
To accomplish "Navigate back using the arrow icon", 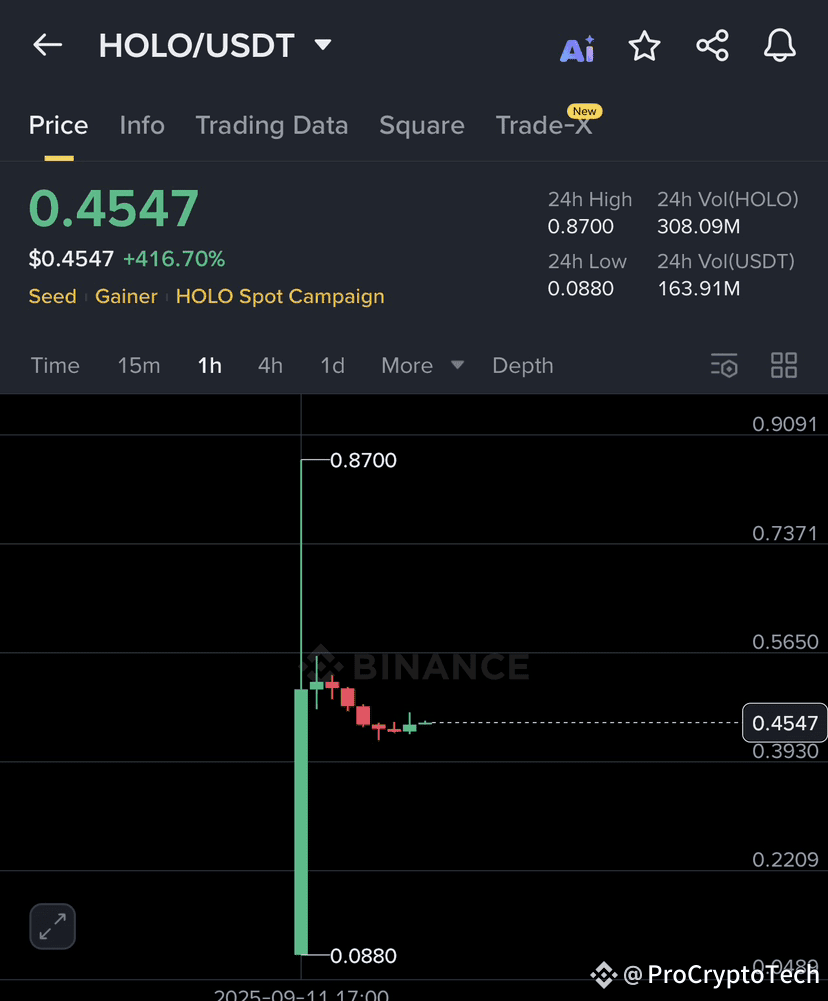I will tap(47, 44).
